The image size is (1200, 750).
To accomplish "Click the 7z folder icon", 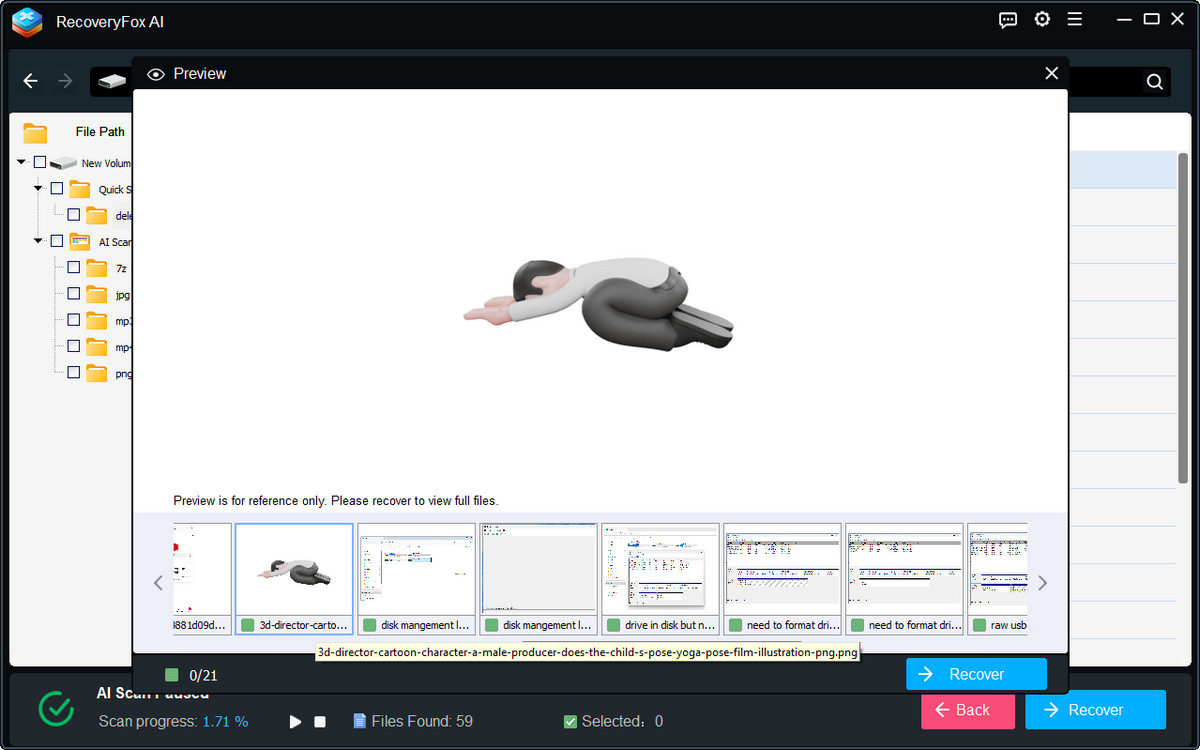I will click(x=96, y=268).
